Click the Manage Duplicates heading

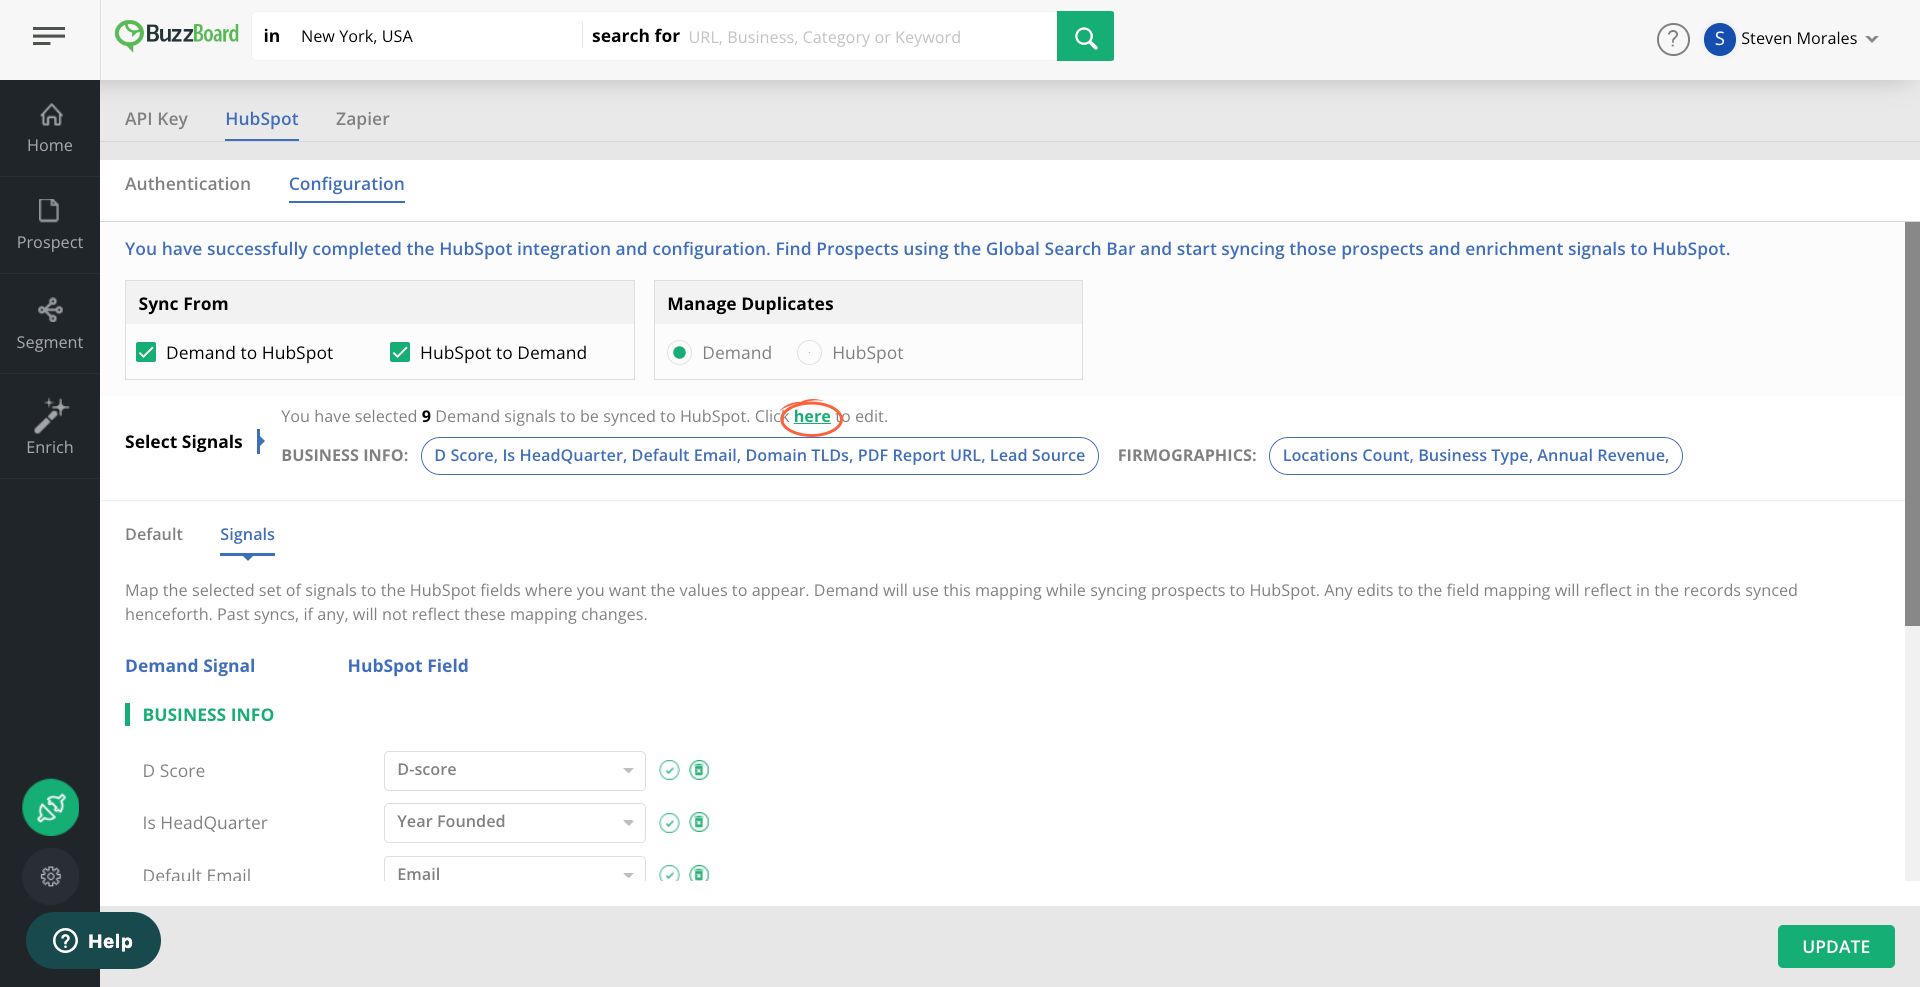tap(750, 304)
